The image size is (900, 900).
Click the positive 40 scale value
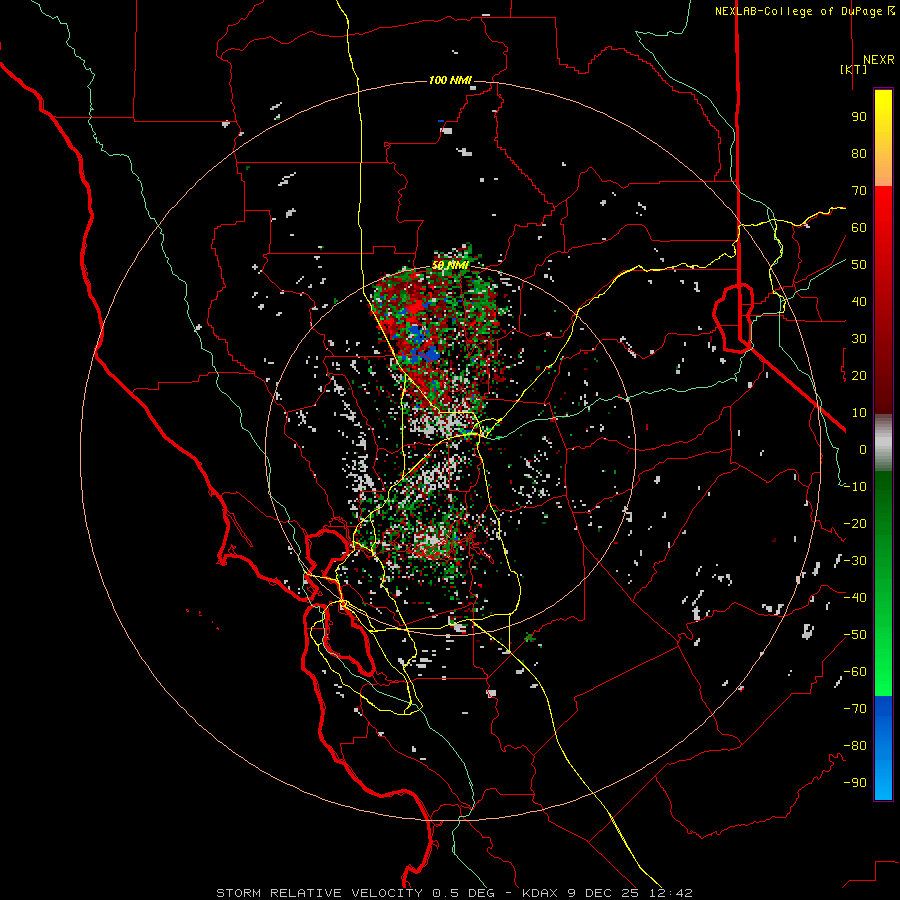coord(859,302)
